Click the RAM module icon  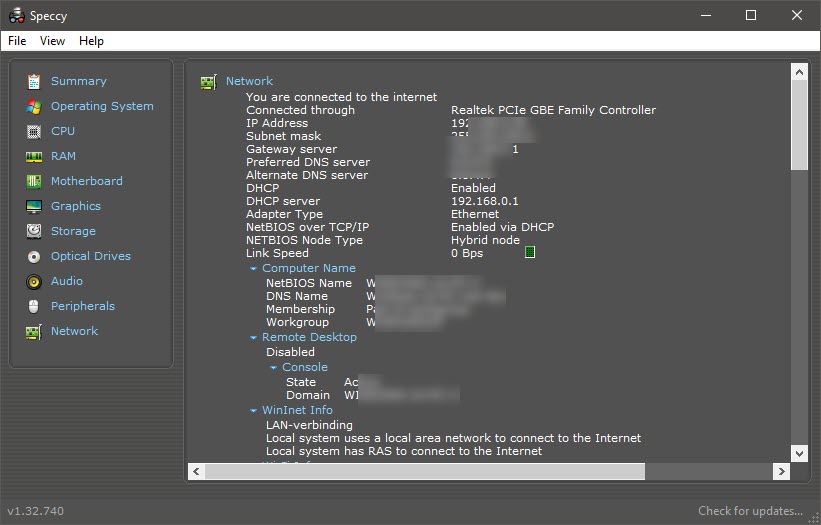(x=34, y=157)
